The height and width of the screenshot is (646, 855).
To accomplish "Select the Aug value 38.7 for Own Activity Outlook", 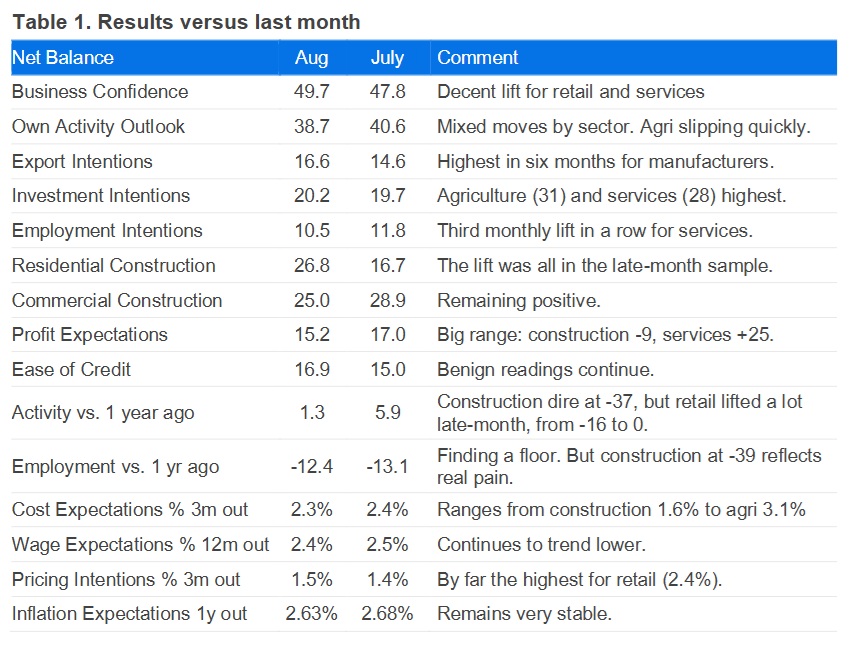I will click(x=311, y=127).
